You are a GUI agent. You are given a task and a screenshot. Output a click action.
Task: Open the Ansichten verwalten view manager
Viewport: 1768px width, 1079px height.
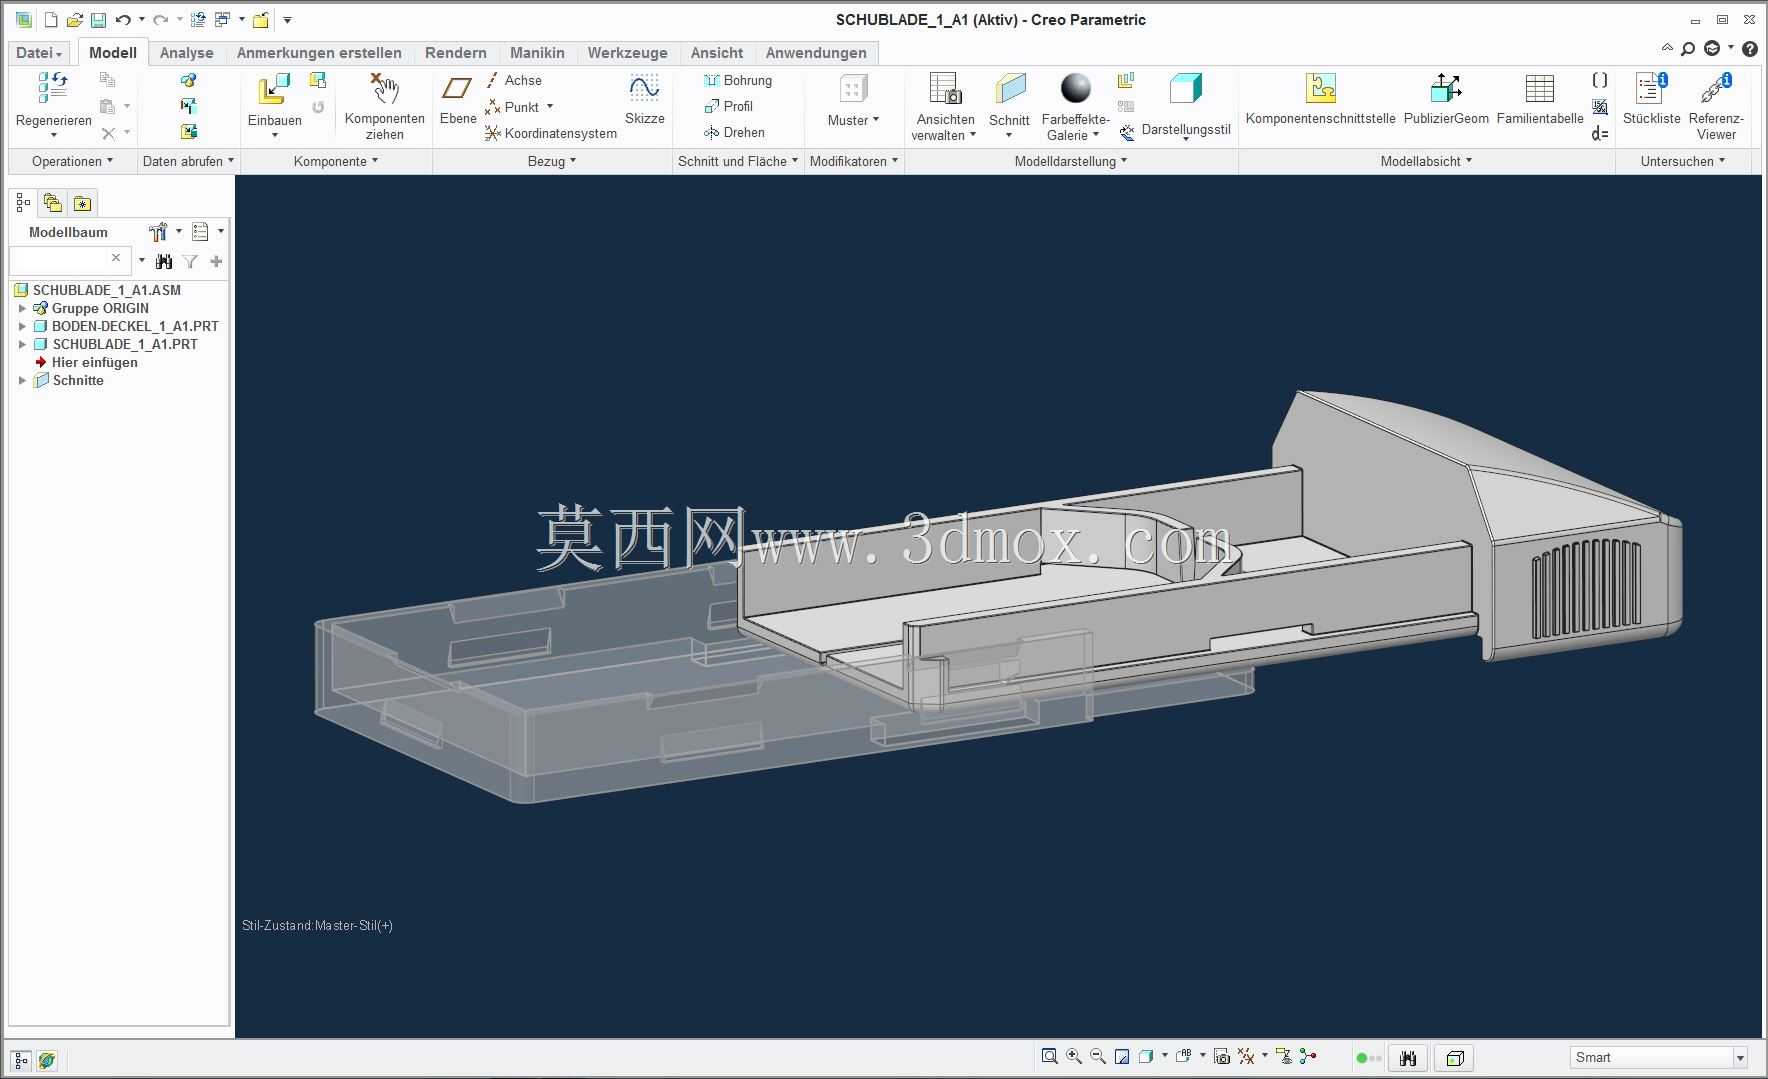(945, 89)
